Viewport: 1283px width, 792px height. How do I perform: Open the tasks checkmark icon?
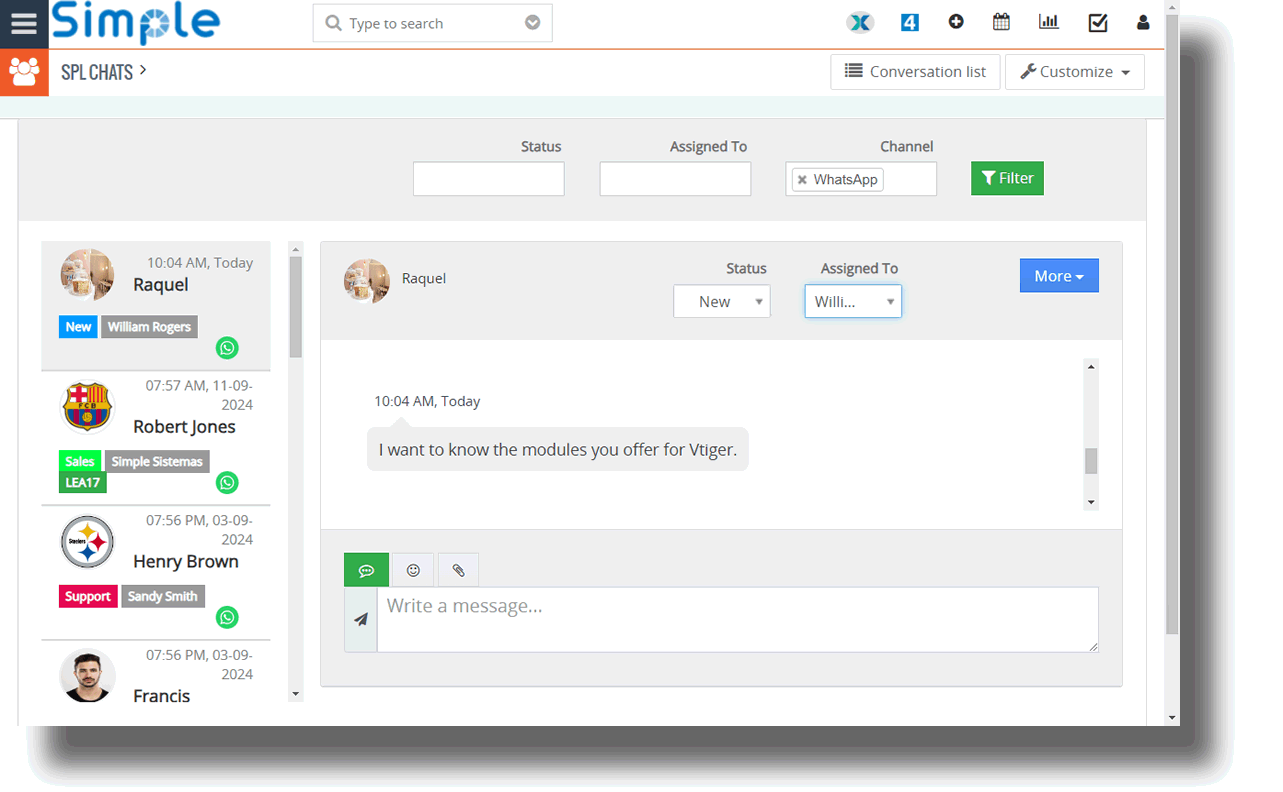[x=1098, y=22]
